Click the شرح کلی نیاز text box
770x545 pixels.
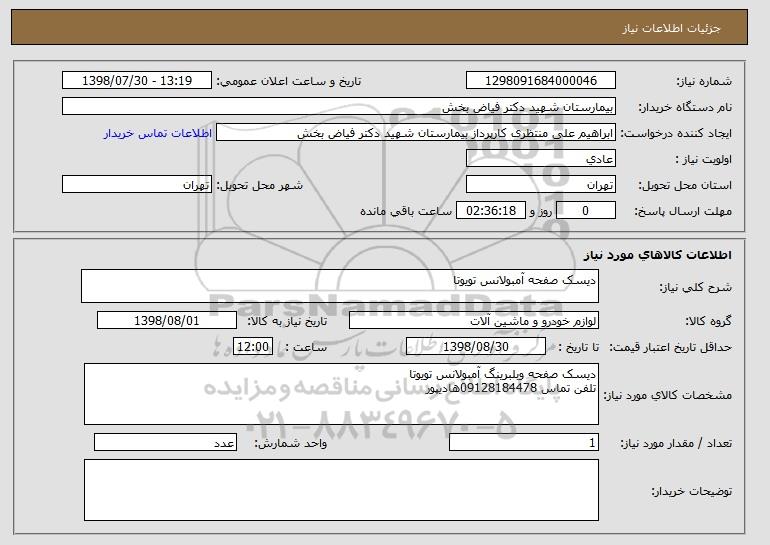(x=340, y=286)
